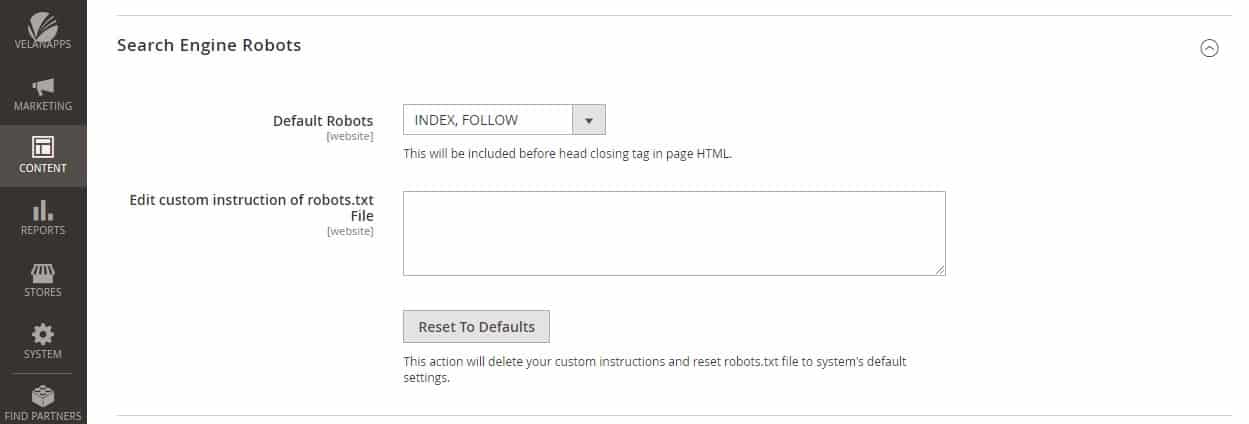Collapse section using the circled chevron icon
This screenshot has width=1249, height=424.
point(1209,48)
